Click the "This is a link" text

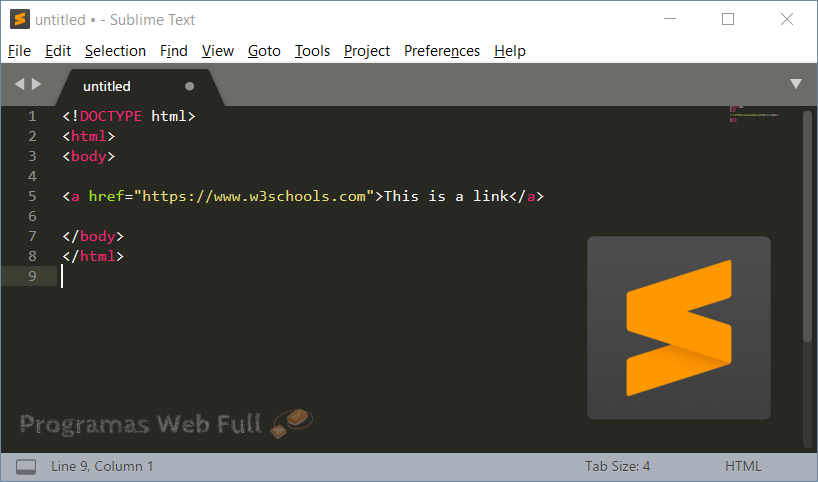446,196
